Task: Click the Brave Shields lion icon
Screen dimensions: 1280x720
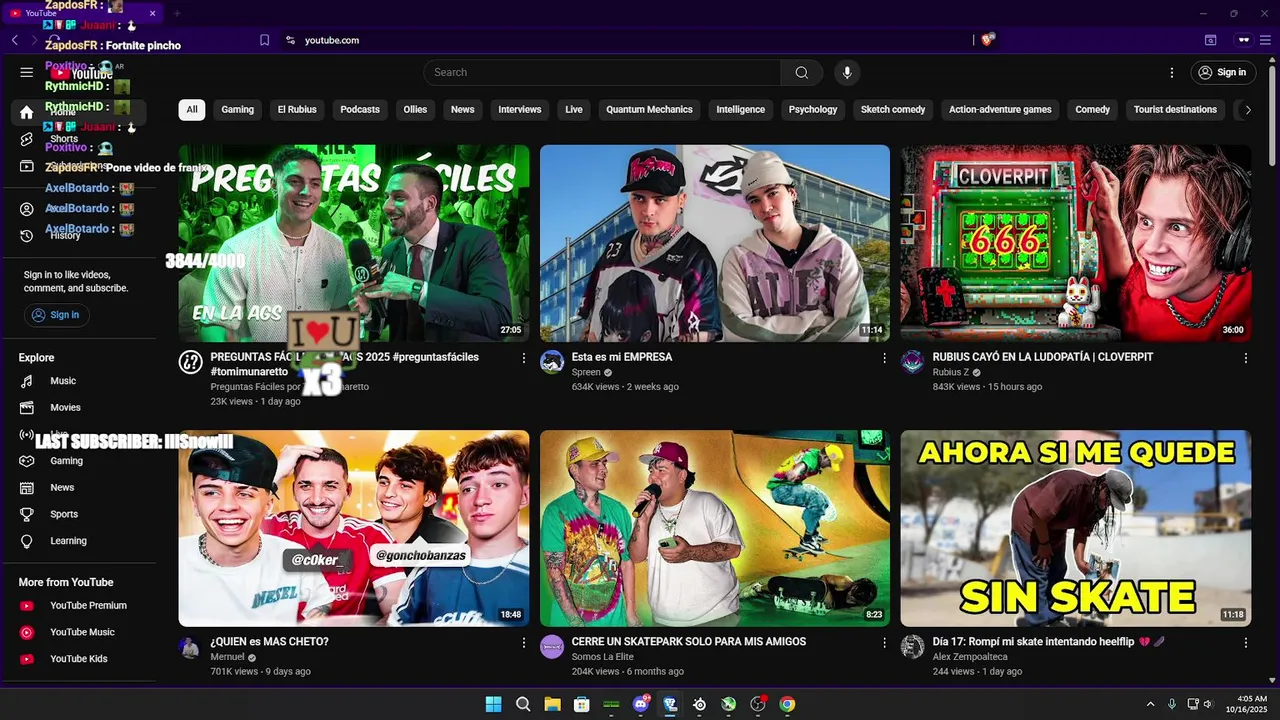Action: click(988, 40)
